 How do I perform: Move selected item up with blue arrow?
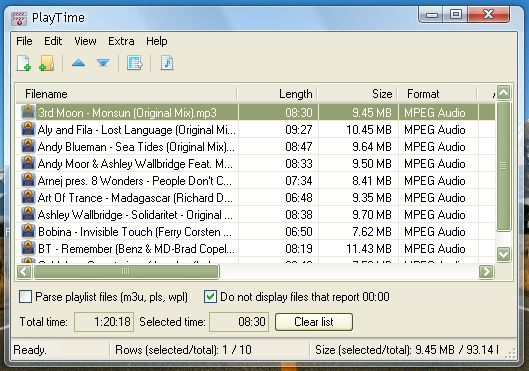pos(78,63)
